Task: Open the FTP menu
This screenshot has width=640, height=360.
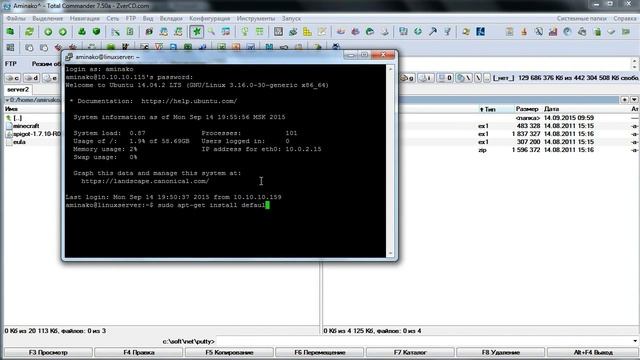Action: (131, 18)
